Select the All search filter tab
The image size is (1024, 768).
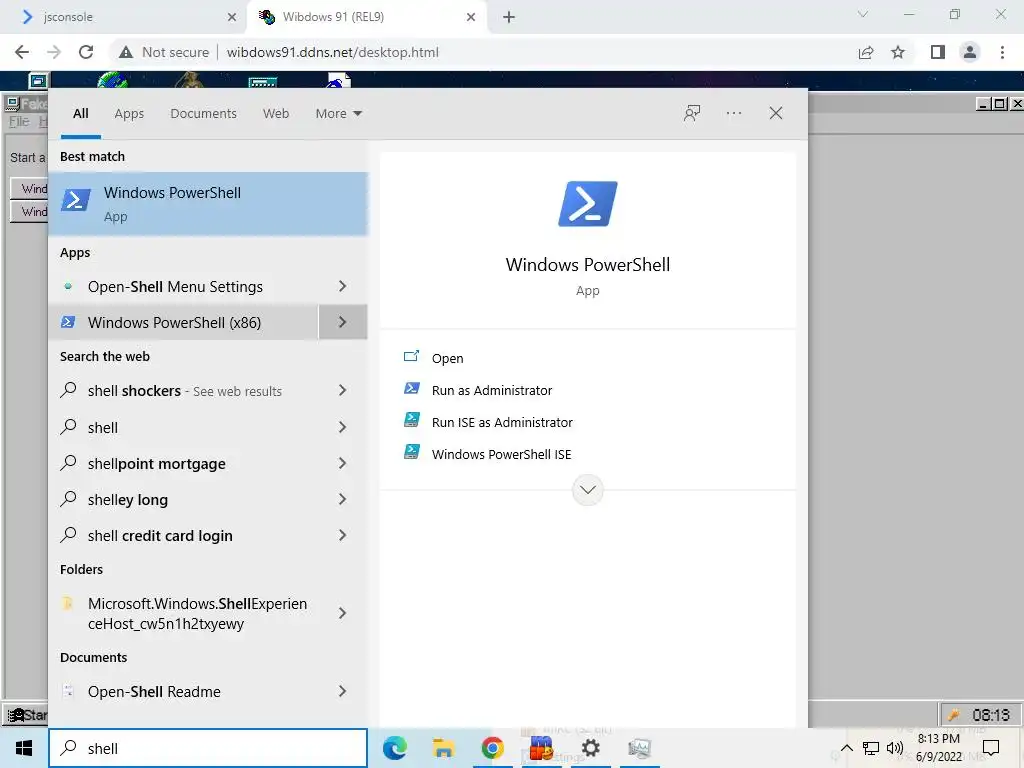(81, 113)
